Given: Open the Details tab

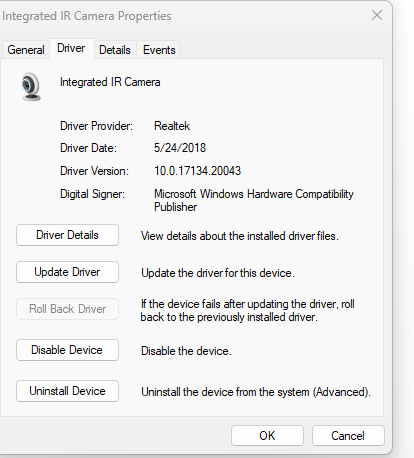Looking at the screenshot, I should click(115, 50).
